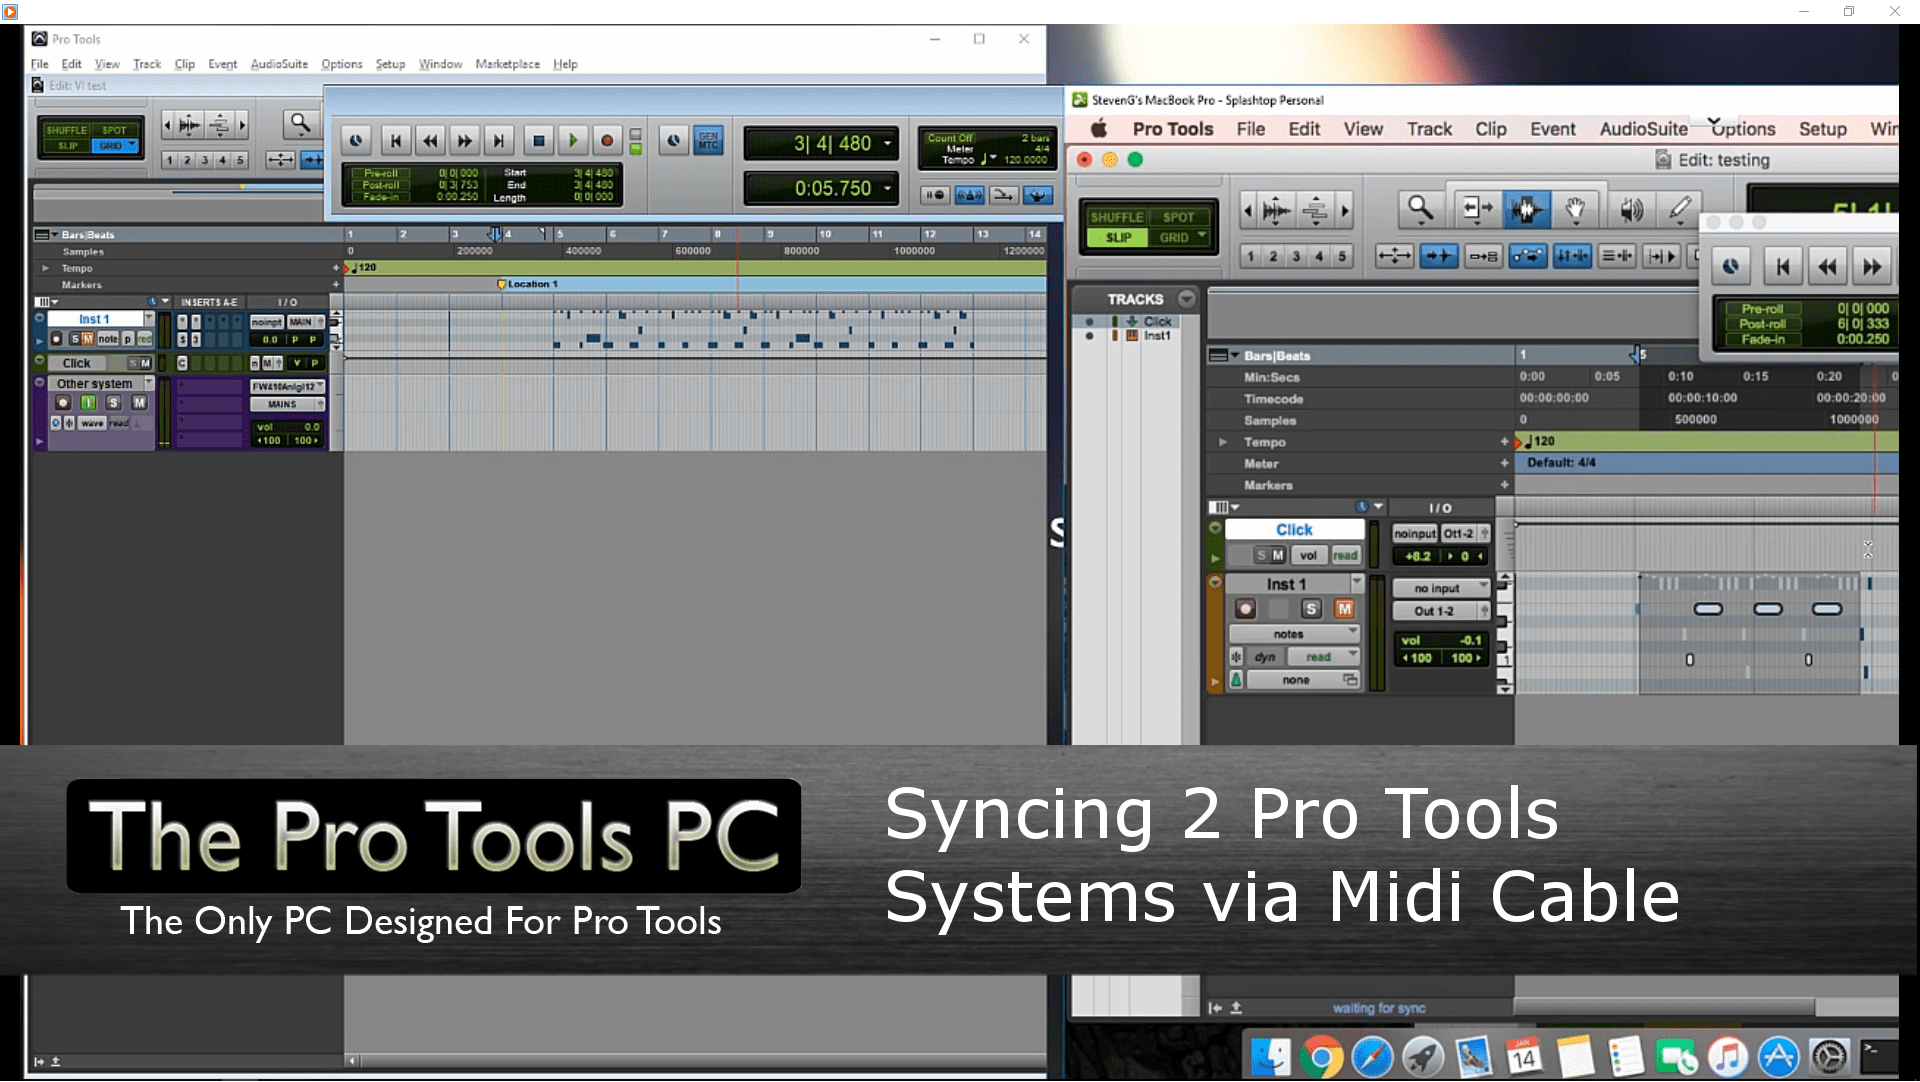This screenshot has width=1920, height=1082.
Task: Expand the Tempo ruler on Mac
Action: [x=1222, y=442]
